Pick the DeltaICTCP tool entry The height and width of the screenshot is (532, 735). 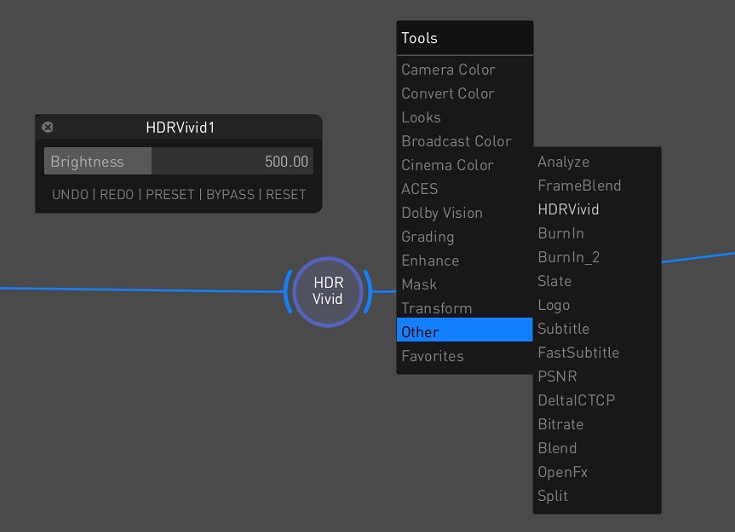576,400
